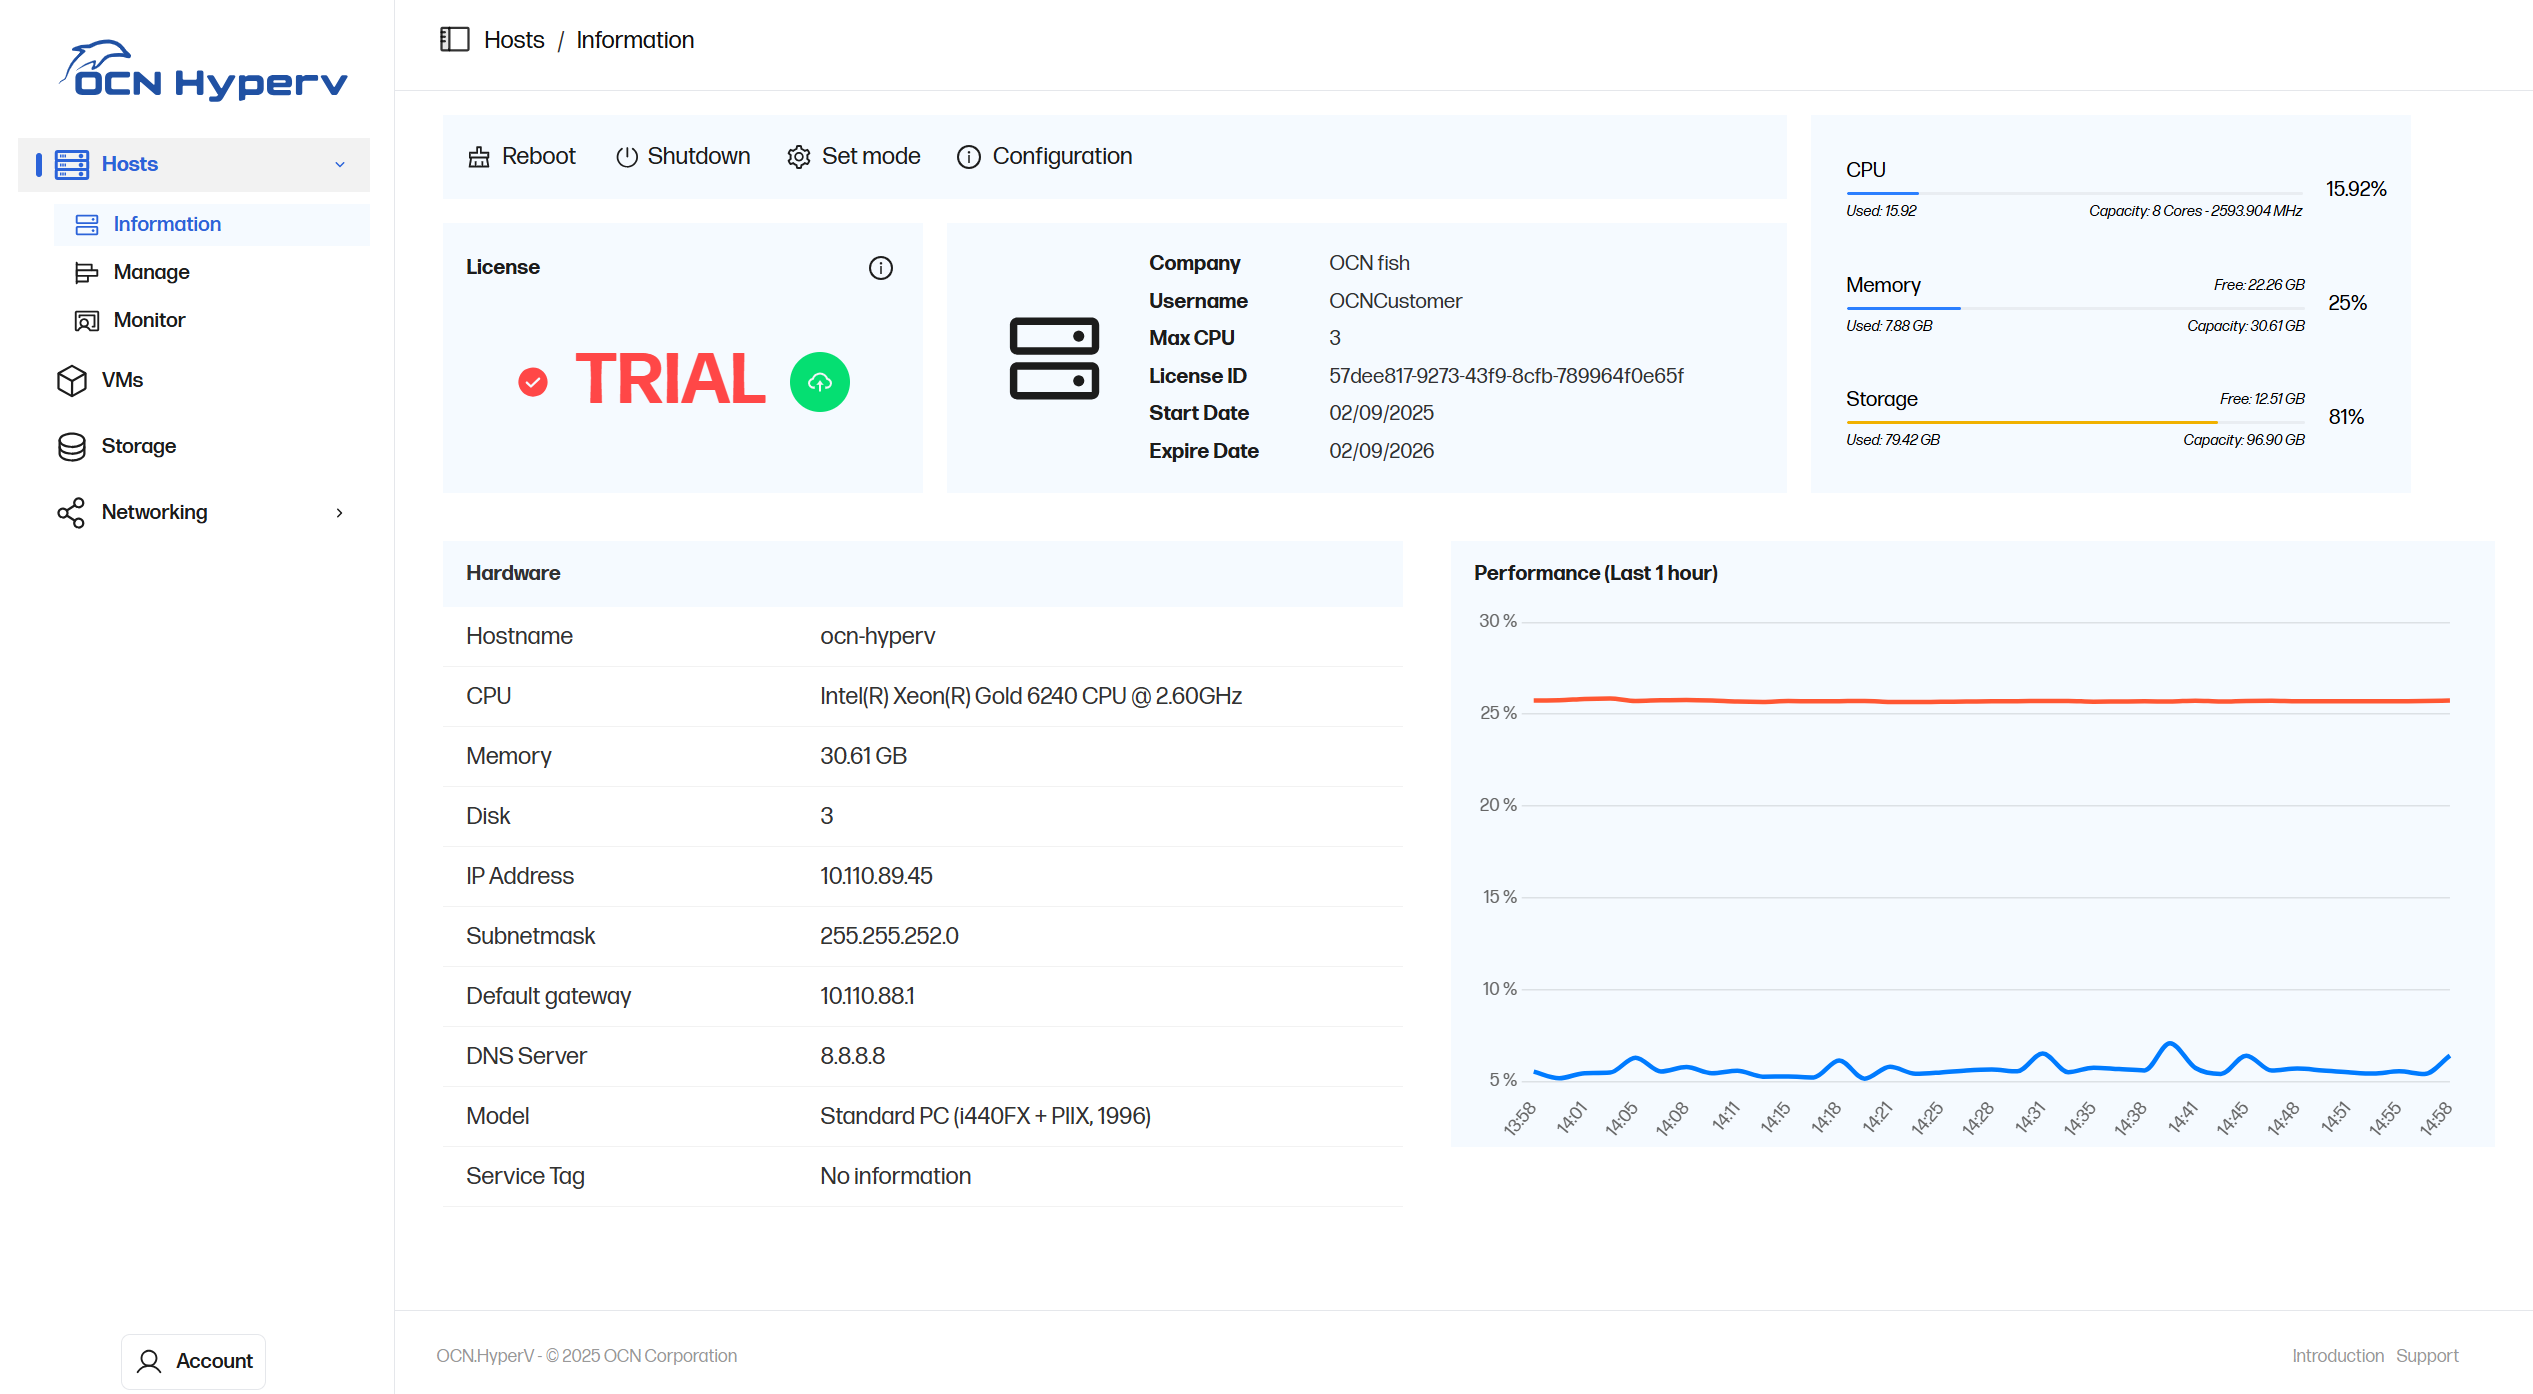Click the OCN Hyperv dolphin logo
Screen dimensions: 2533x1394
(203, 70)
